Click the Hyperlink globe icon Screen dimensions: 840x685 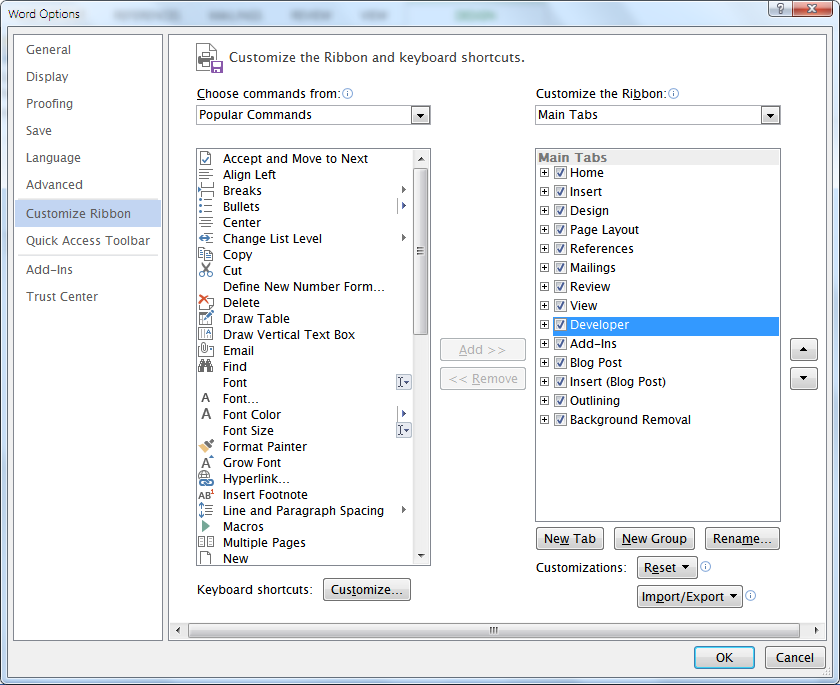206,478
